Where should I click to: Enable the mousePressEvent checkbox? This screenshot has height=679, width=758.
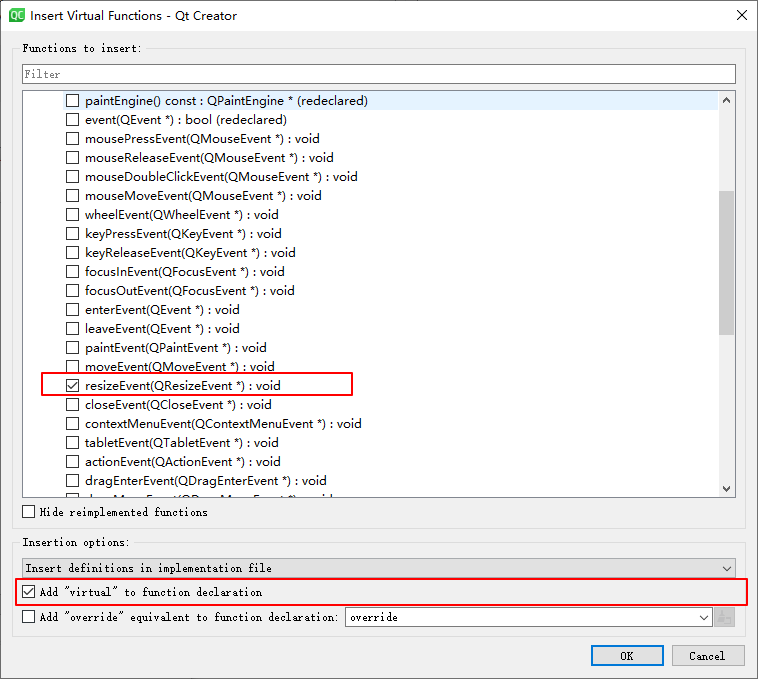click(73, 139)
